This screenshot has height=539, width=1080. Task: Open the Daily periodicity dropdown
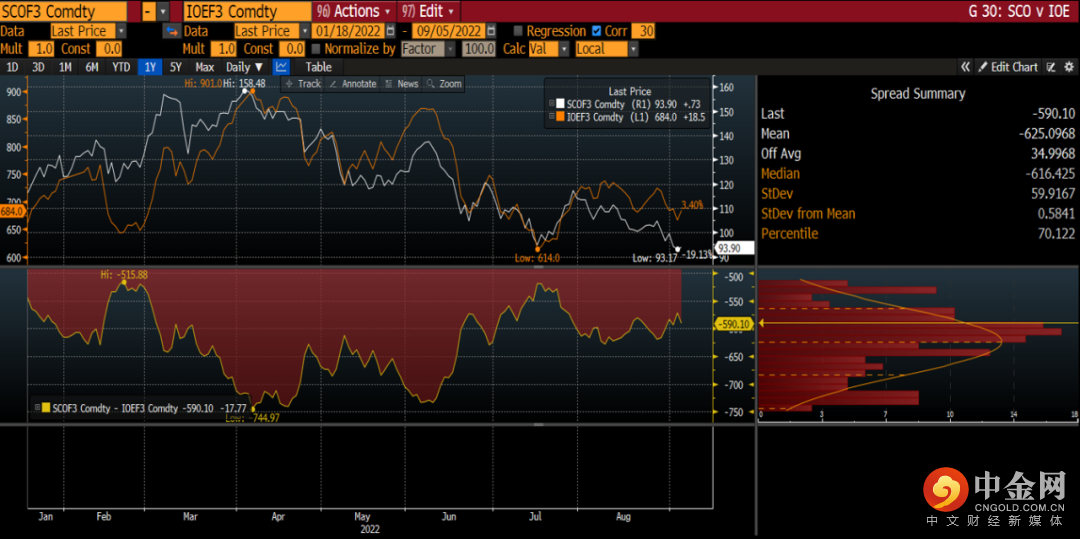point(245,67)
